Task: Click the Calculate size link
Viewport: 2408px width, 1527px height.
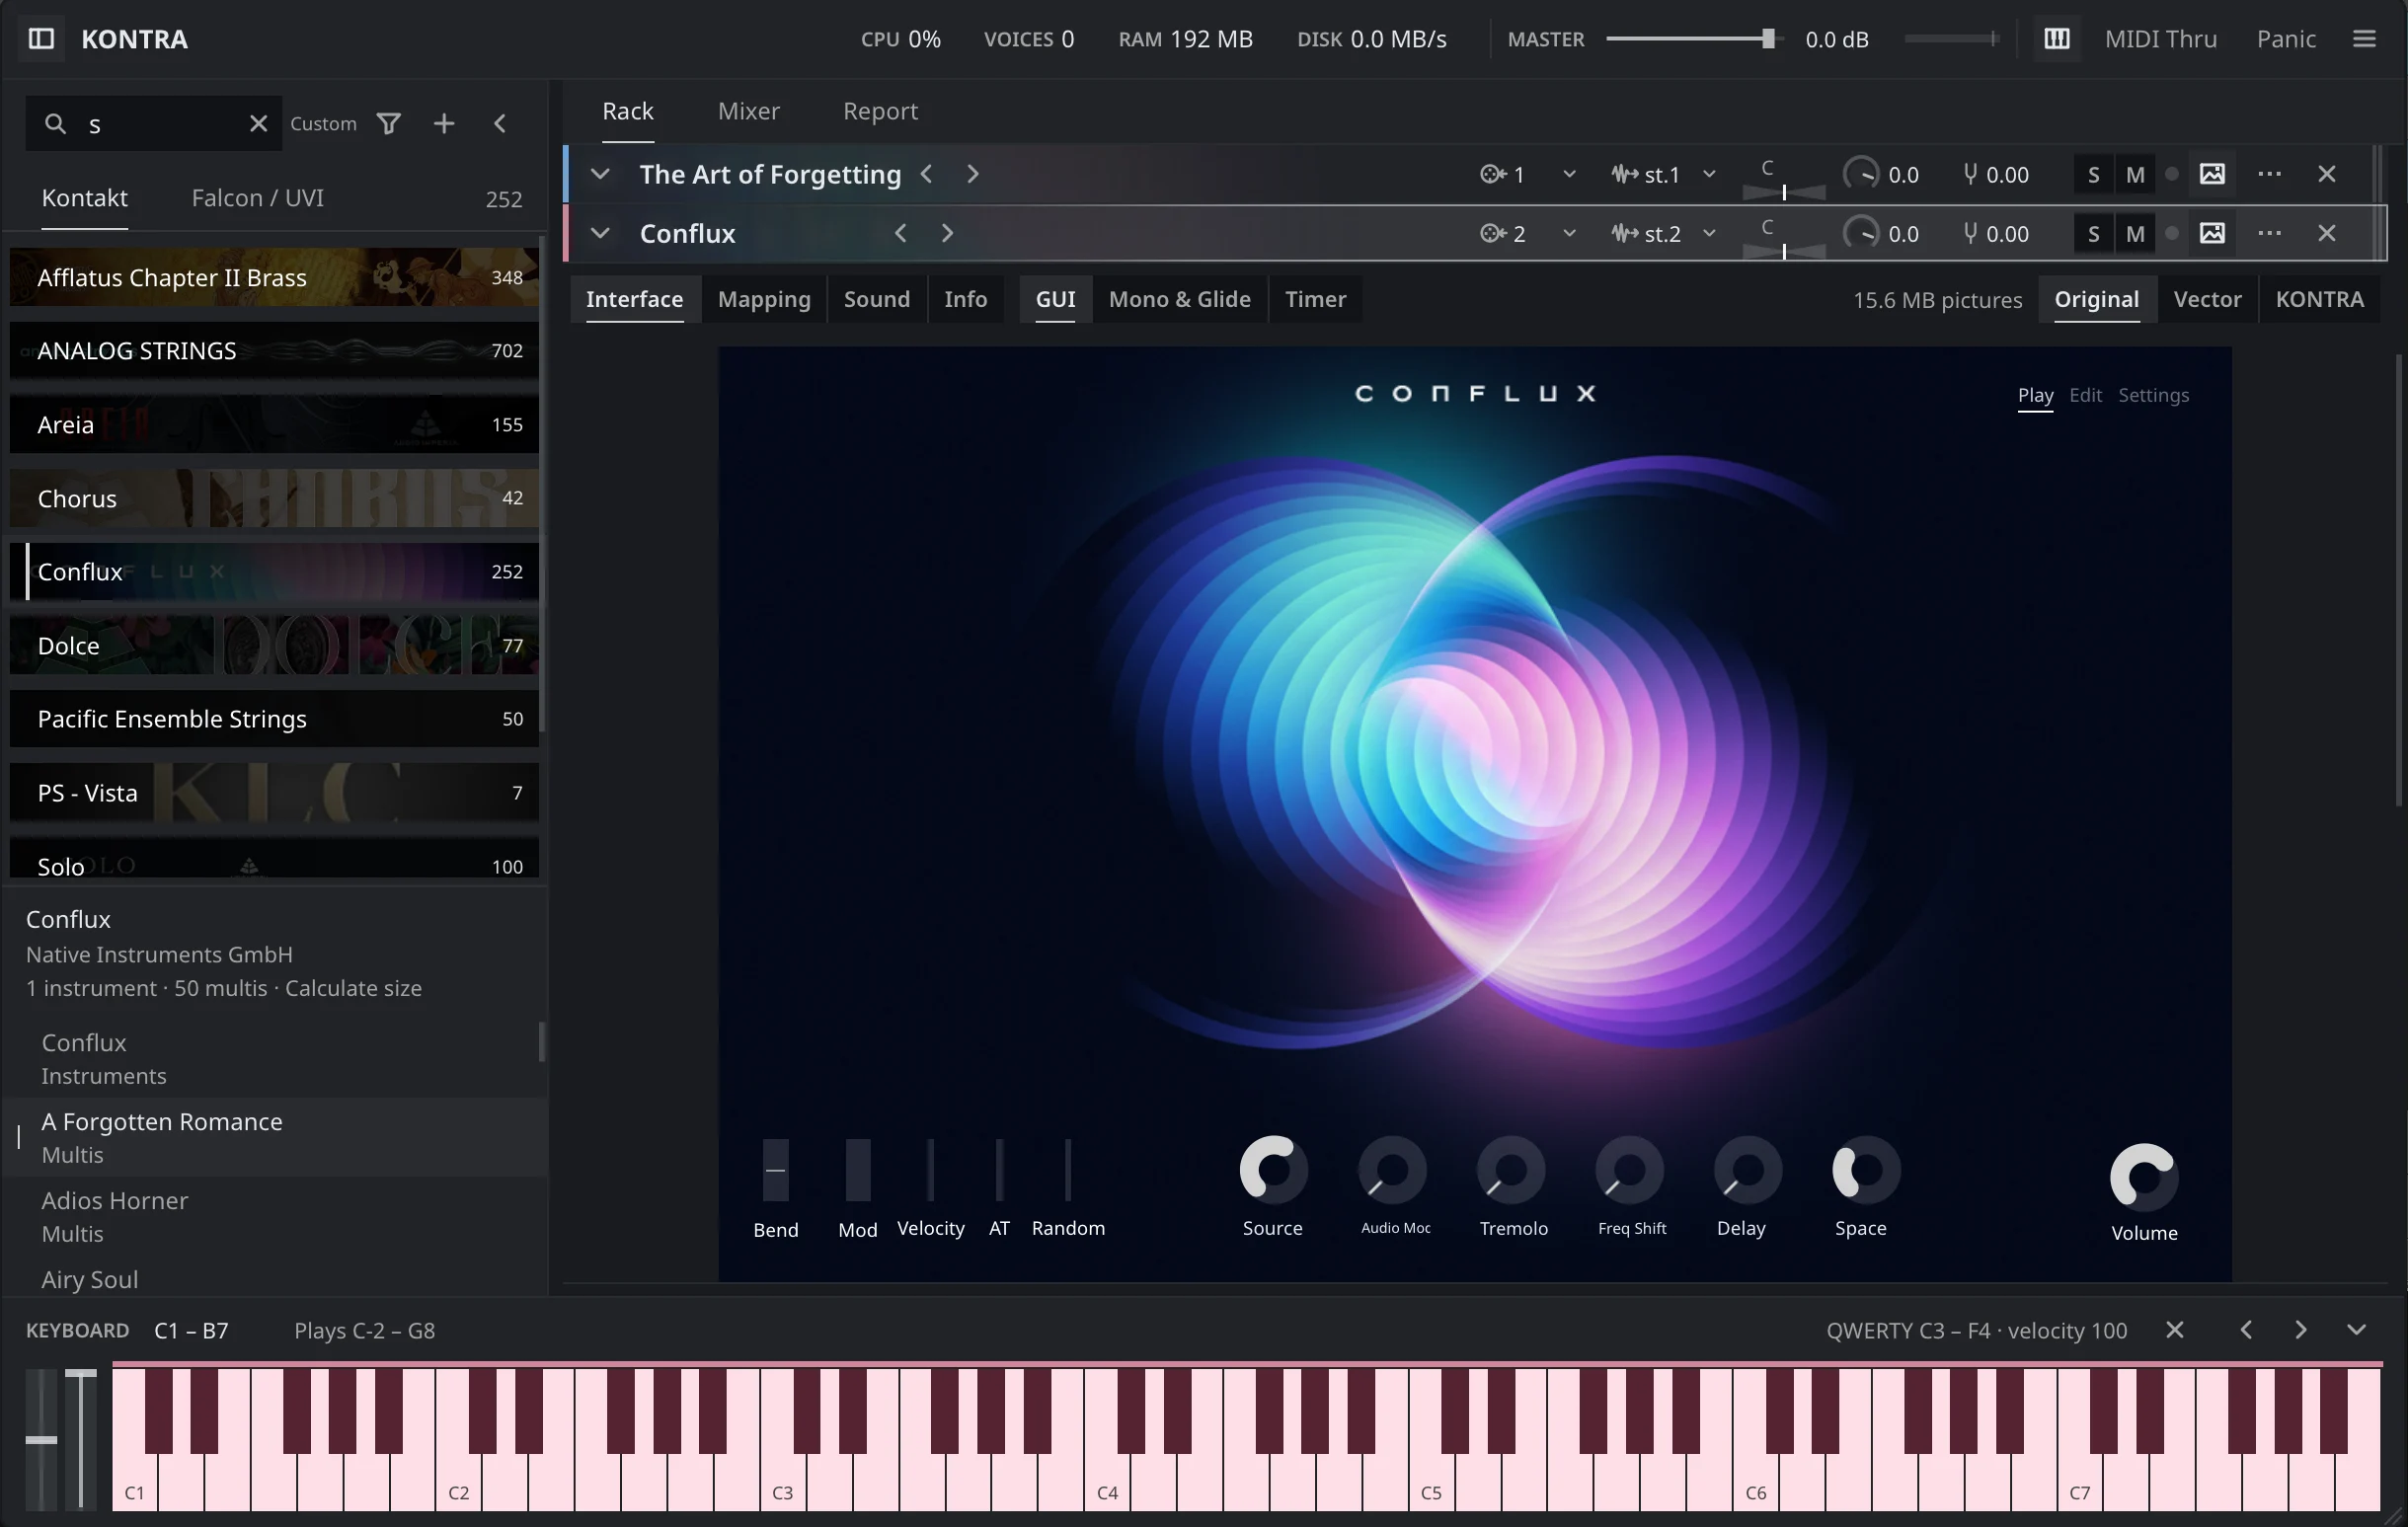Action: coord(353,988)
